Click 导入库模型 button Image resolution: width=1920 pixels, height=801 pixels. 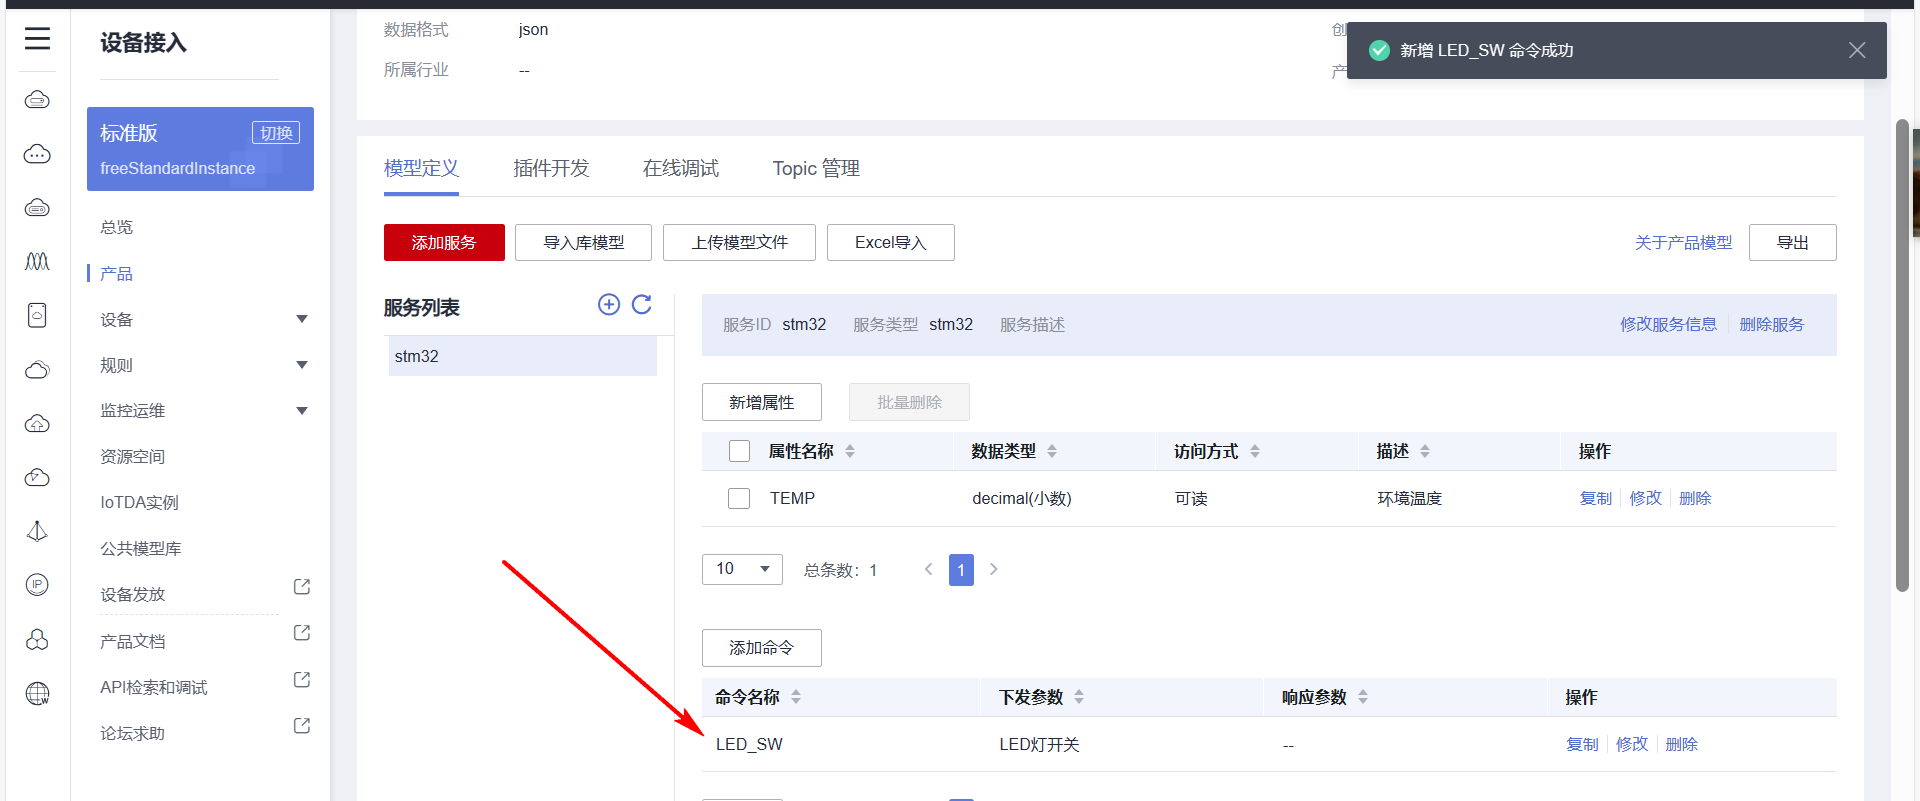click(x=583, y=243)
